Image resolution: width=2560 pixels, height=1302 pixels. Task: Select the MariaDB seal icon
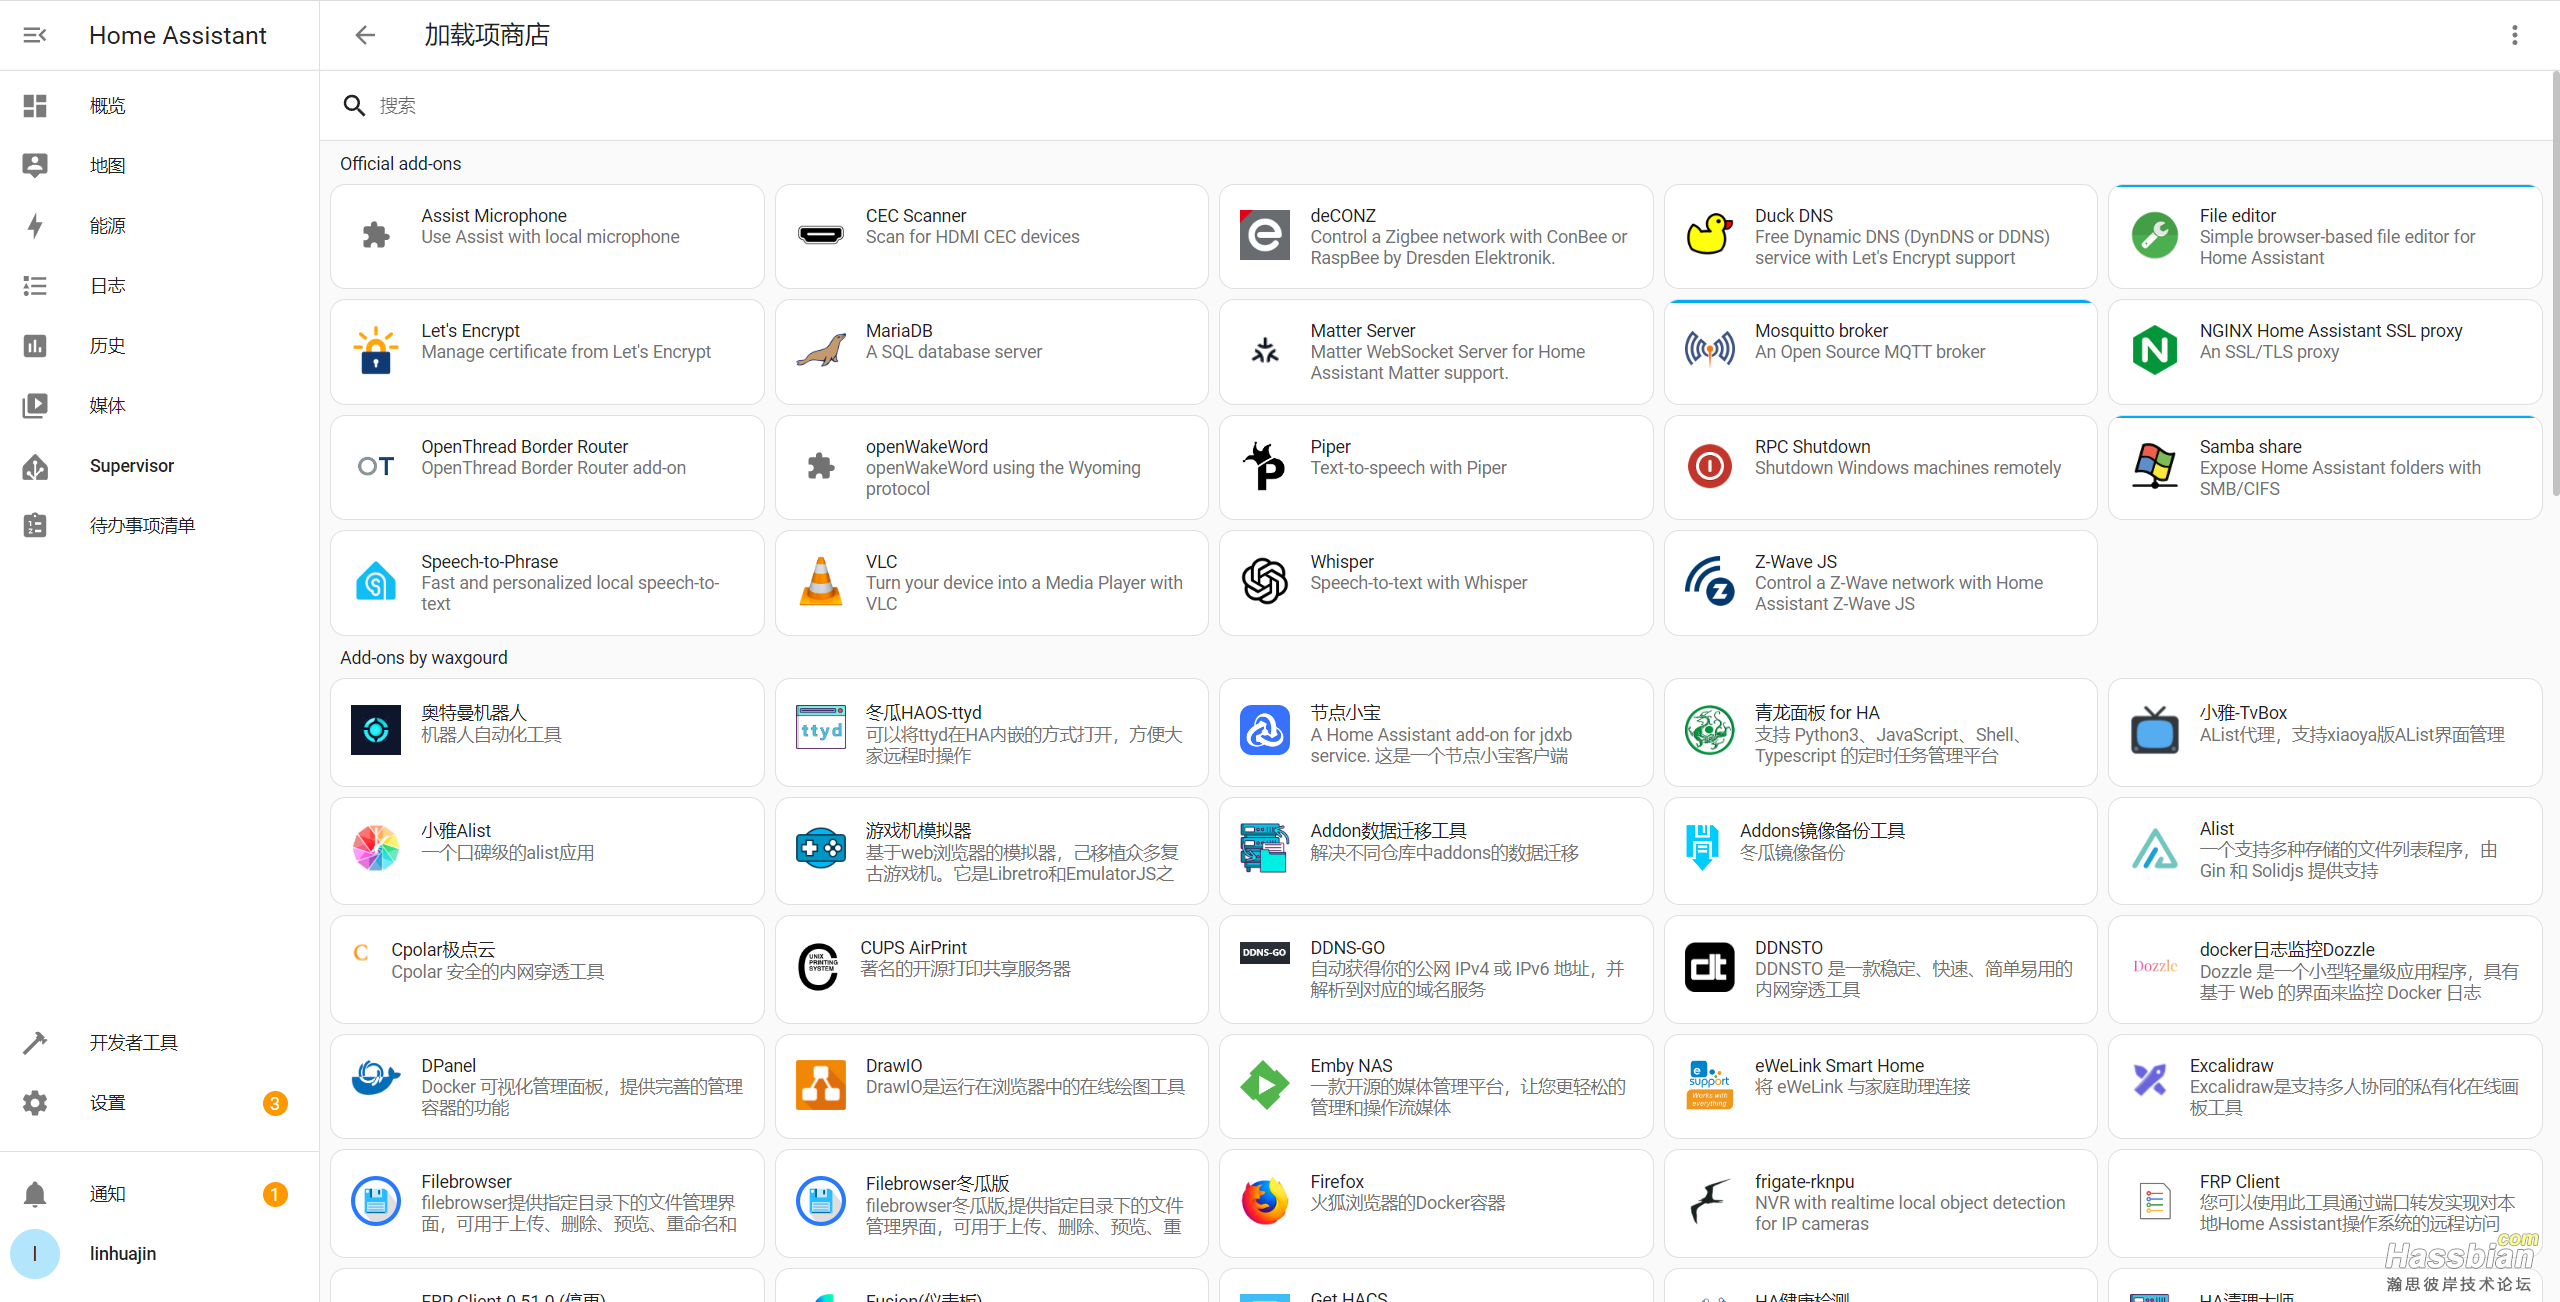pyautogui.click(x=821, y=352)
